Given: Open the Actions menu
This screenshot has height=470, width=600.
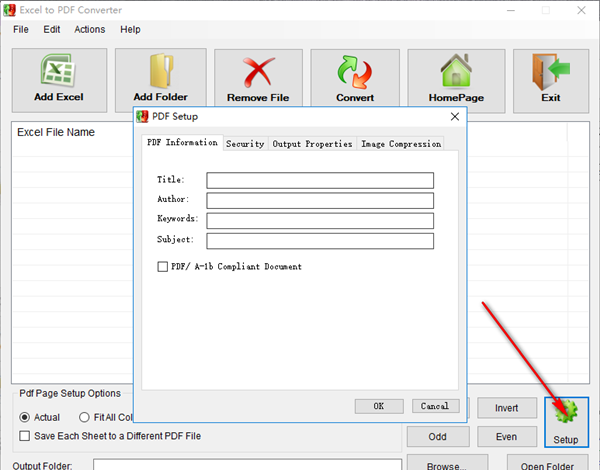Looking at the screenshot, I should tap(90, 29).
